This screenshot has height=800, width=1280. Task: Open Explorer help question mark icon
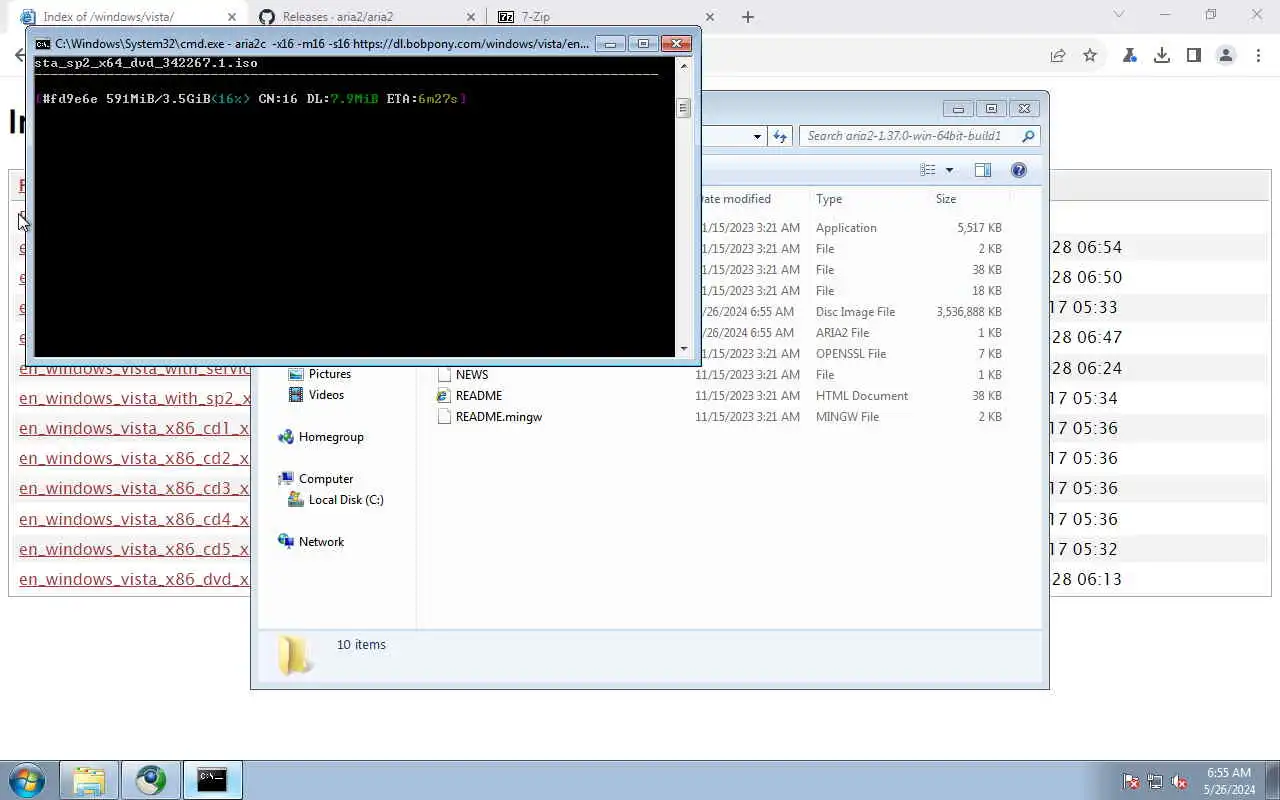point(1019,170)
